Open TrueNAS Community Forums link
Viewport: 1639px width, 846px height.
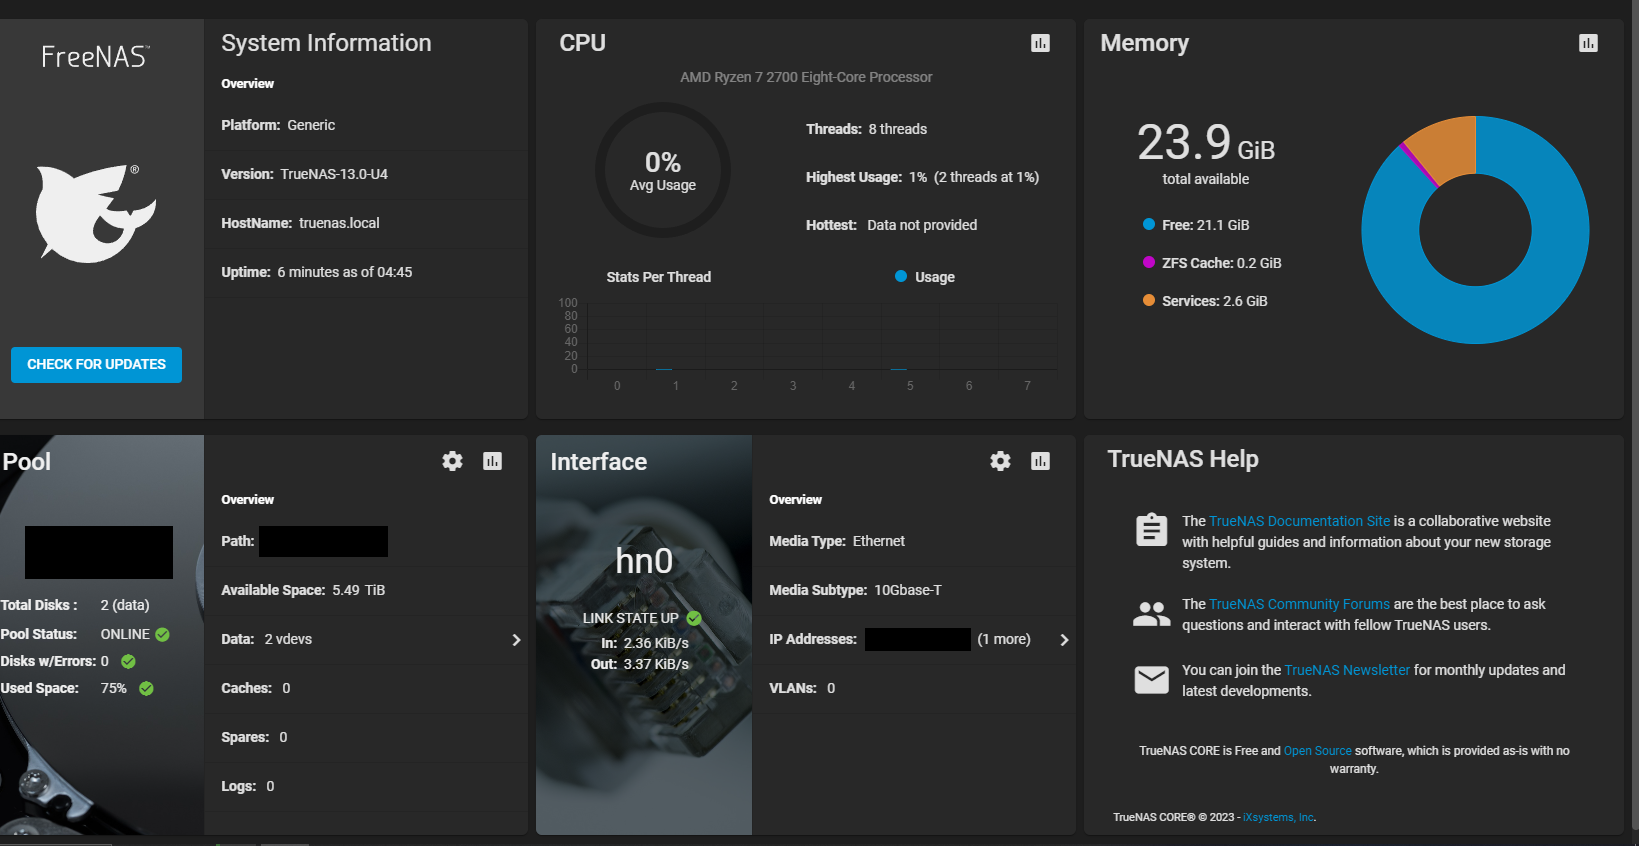[1299, 604]
